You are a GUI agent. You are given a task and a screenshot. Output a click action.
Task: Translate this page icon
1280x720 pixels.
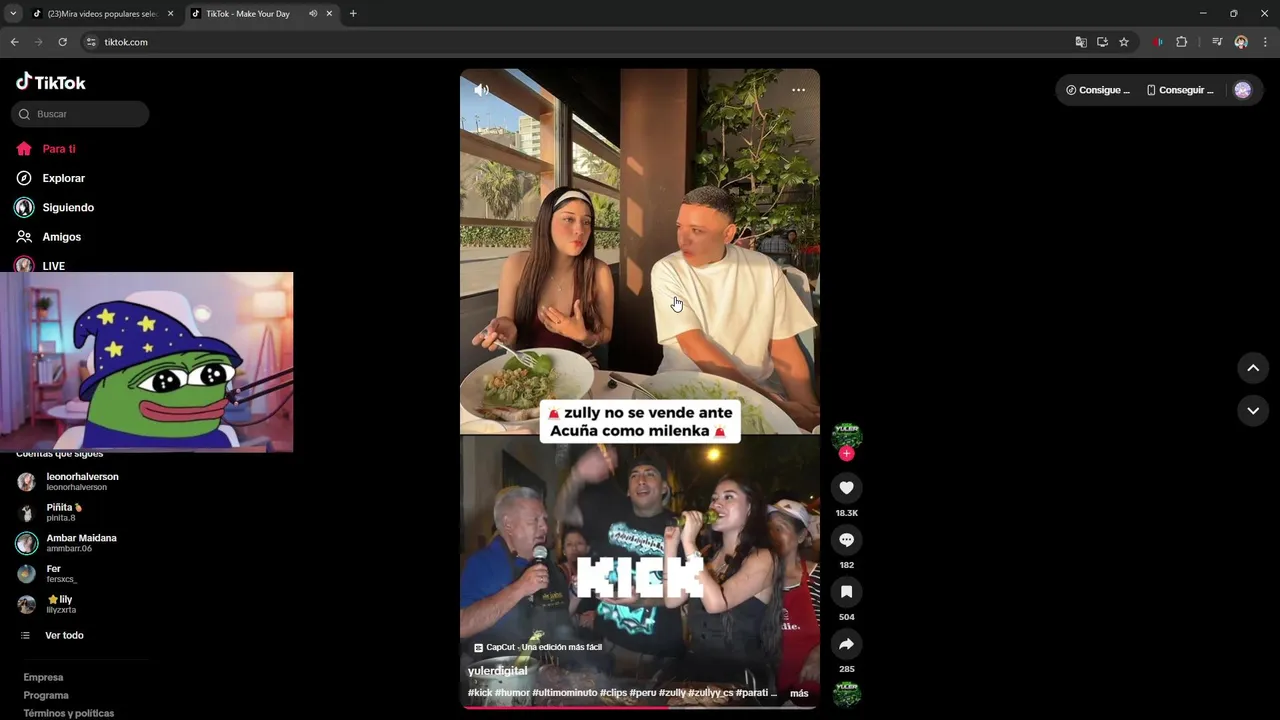[1081, 42]
